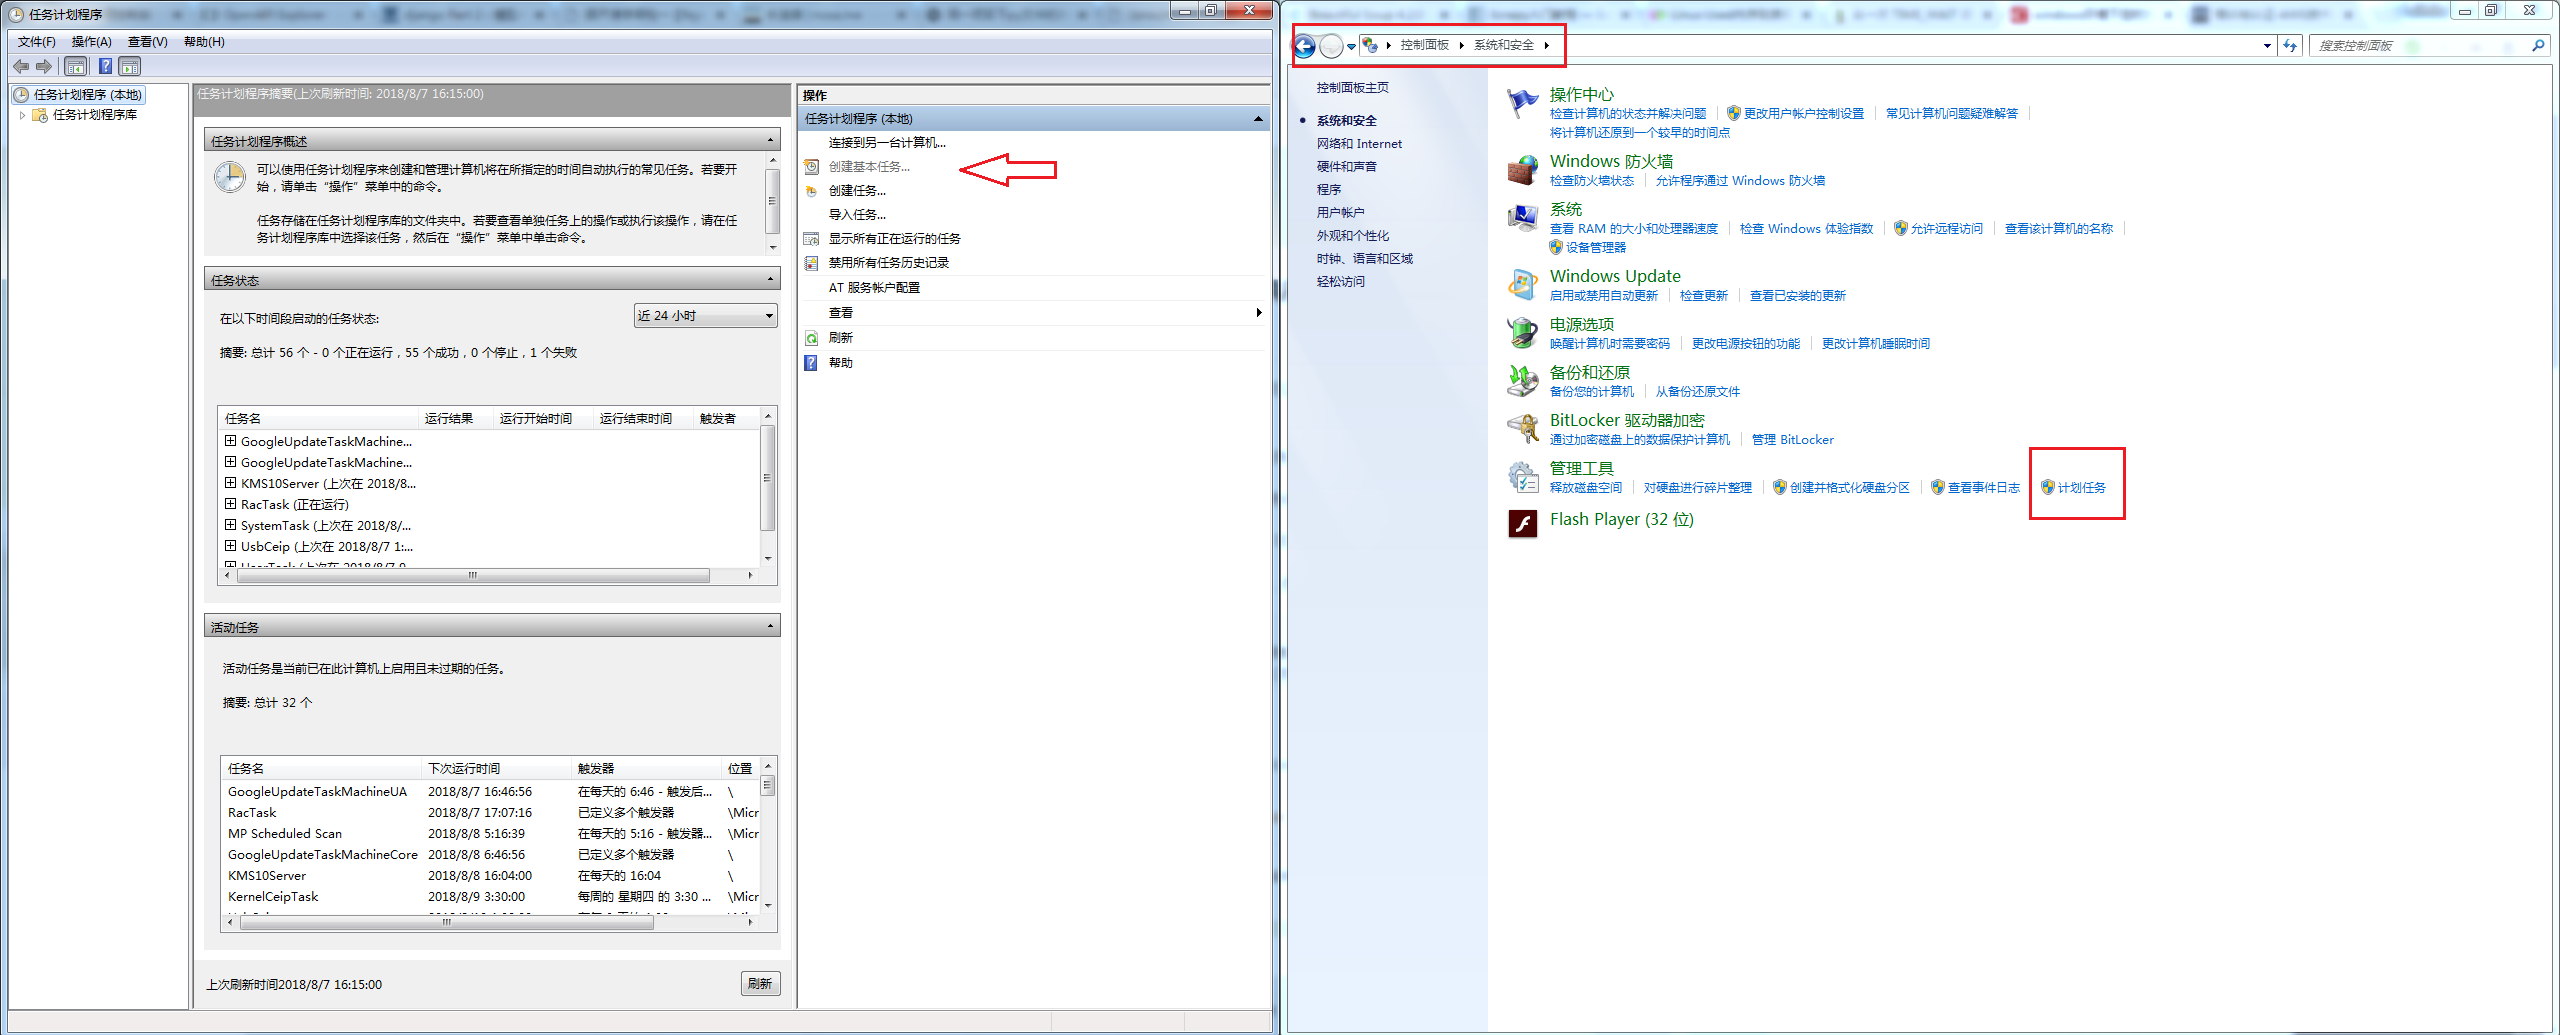Open the 操作(A) menu
The height and width of the screenshot is (1035, 2560).
click(x=91, y=42)
